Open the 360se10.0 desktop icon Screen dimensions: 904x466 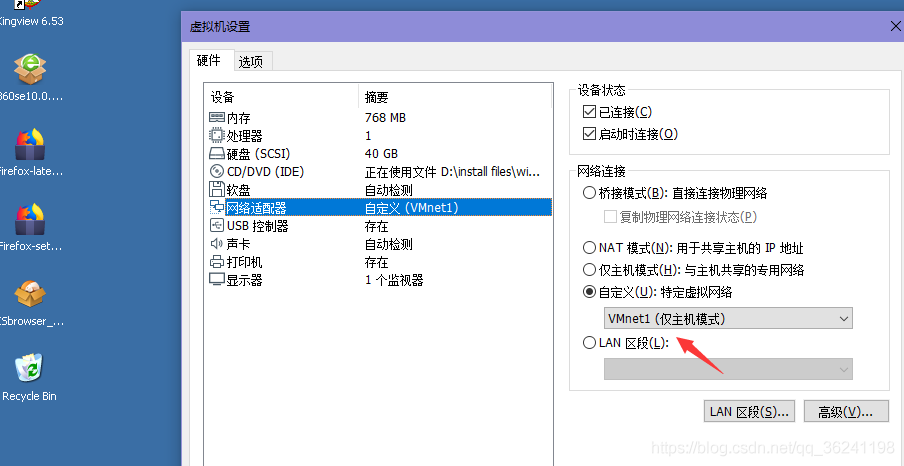[29, 69]
